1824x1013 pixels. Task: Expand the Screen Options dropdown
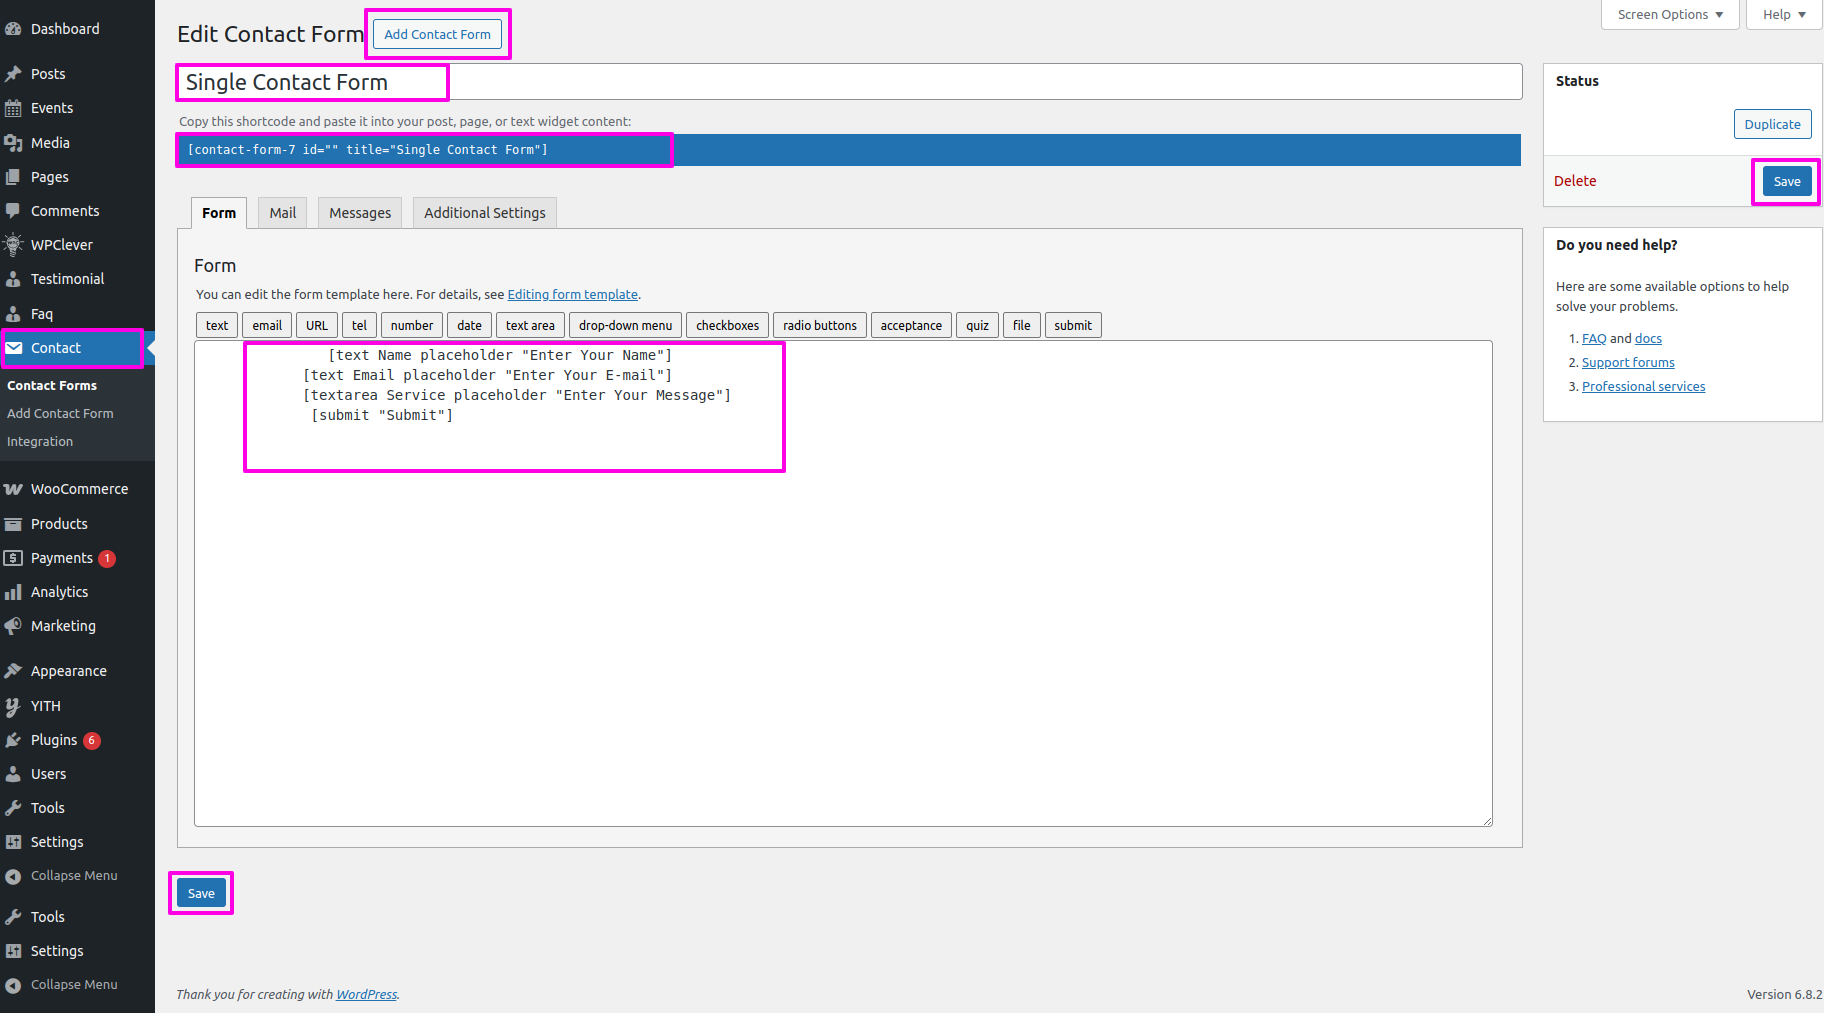[1669, 15]
